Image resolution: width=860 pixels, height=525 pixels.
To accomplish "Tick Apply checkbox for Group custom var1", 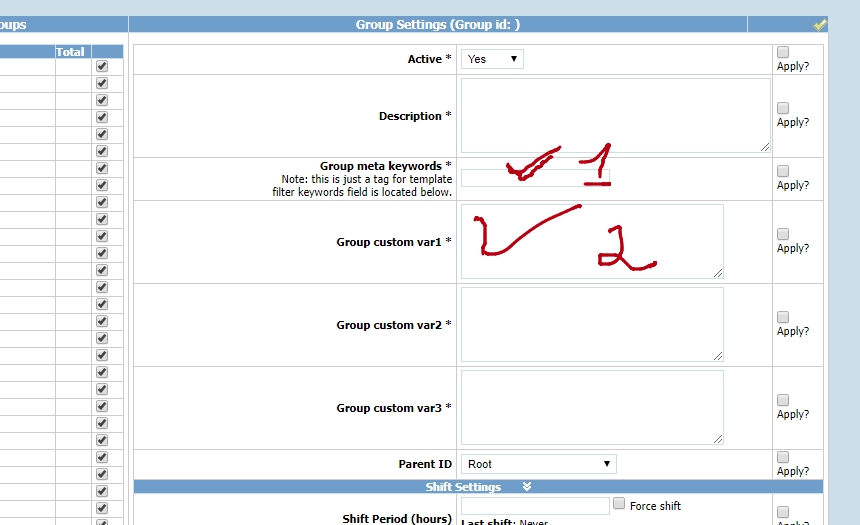I will (783, 234).
